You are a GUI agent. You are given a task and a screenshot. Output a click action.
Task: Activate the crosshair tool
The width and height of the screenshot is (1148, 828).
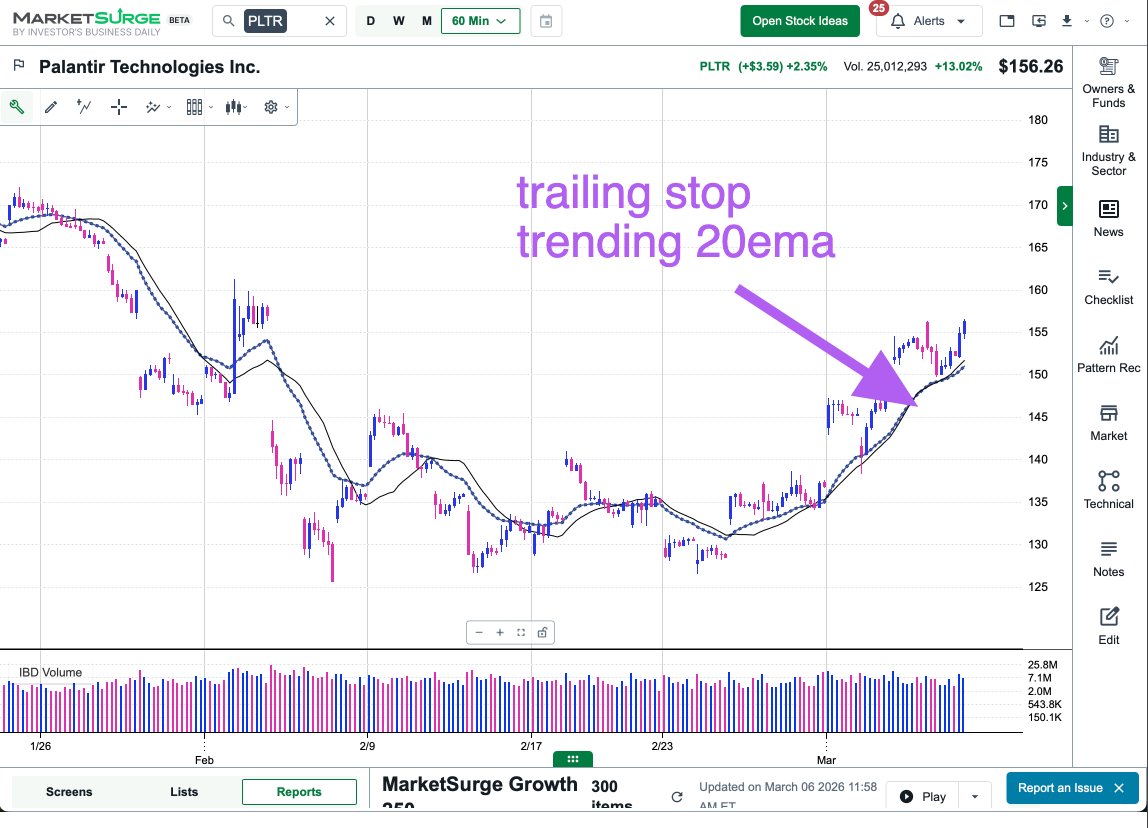[118, 106]
